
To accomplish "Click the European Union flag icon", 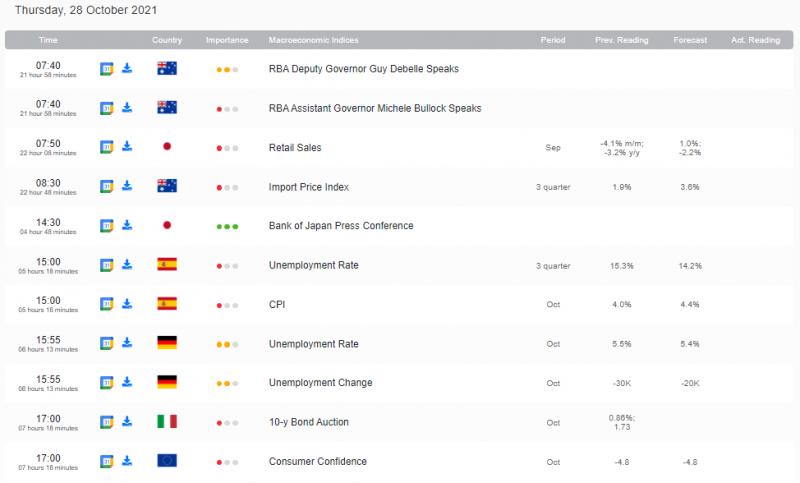I will (x=167, y=461).
